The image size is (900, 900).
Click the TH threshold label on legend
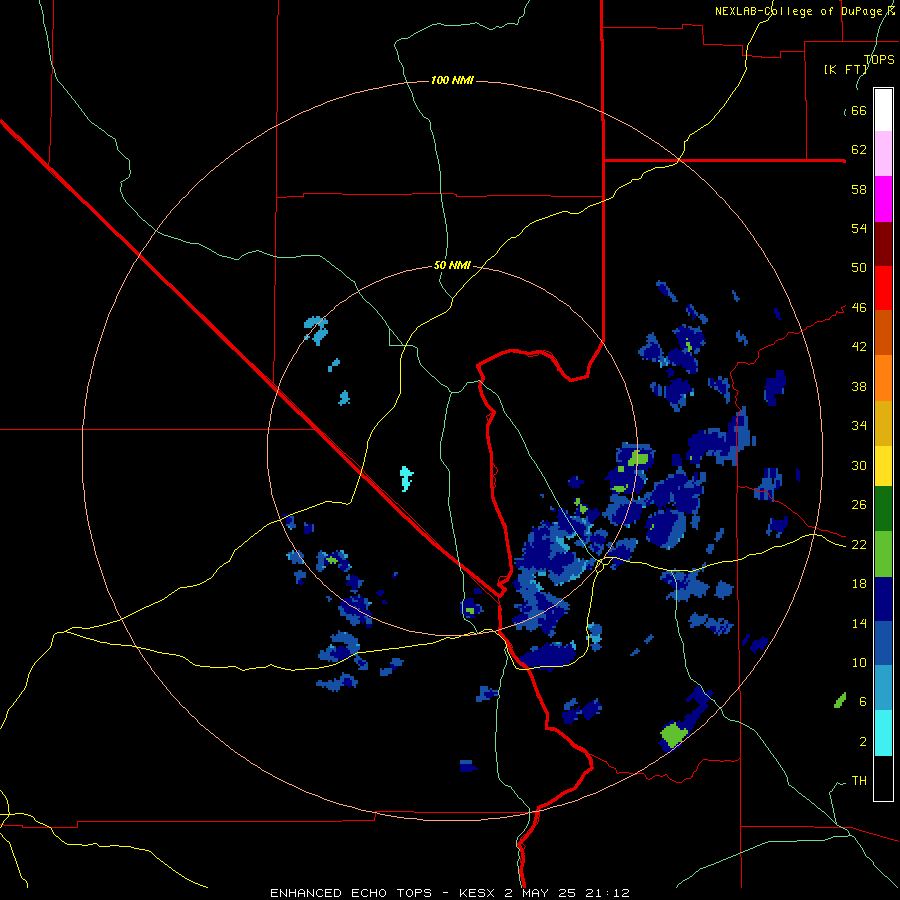coord(859,781)
